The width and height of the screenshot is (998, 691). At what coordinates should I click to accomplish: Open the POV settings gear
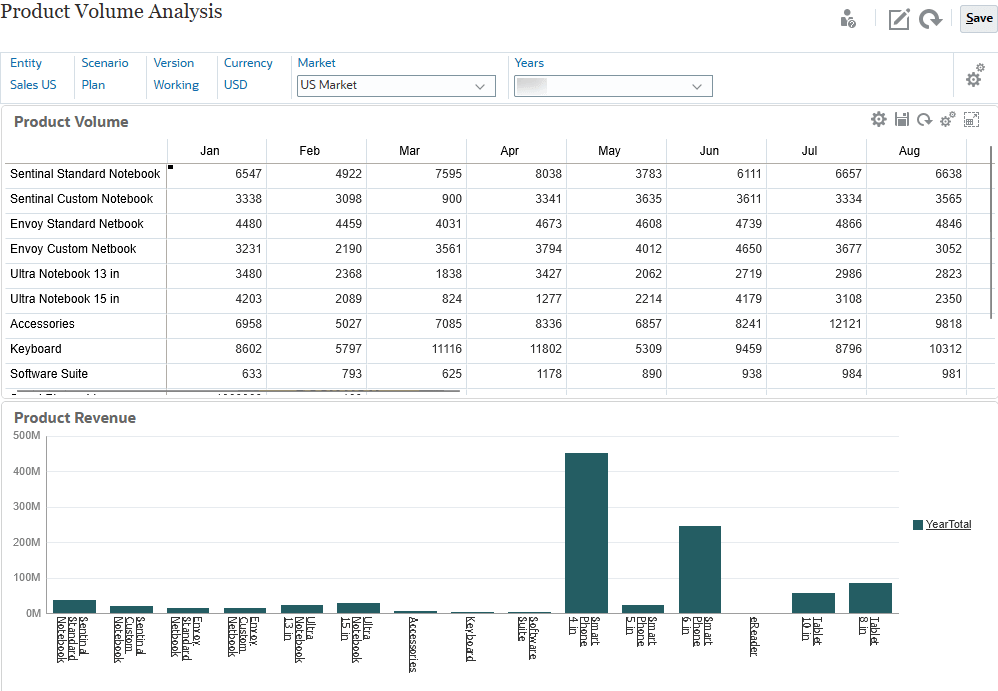point(974,75)
